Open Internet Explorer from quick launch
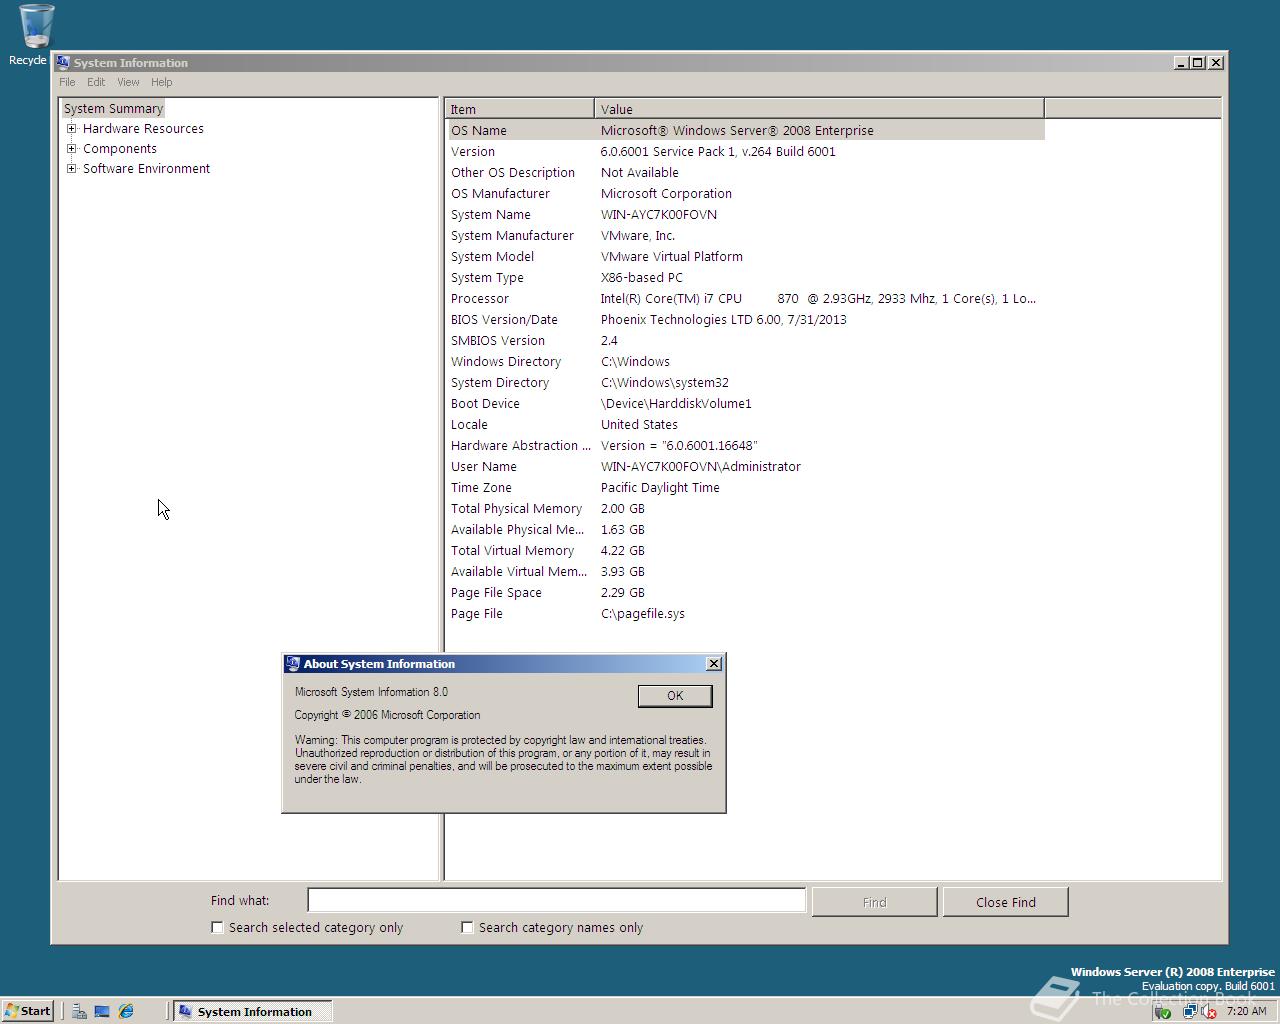Image resolution: width=1280 pixels, height=1024 pixels. 126,1011
